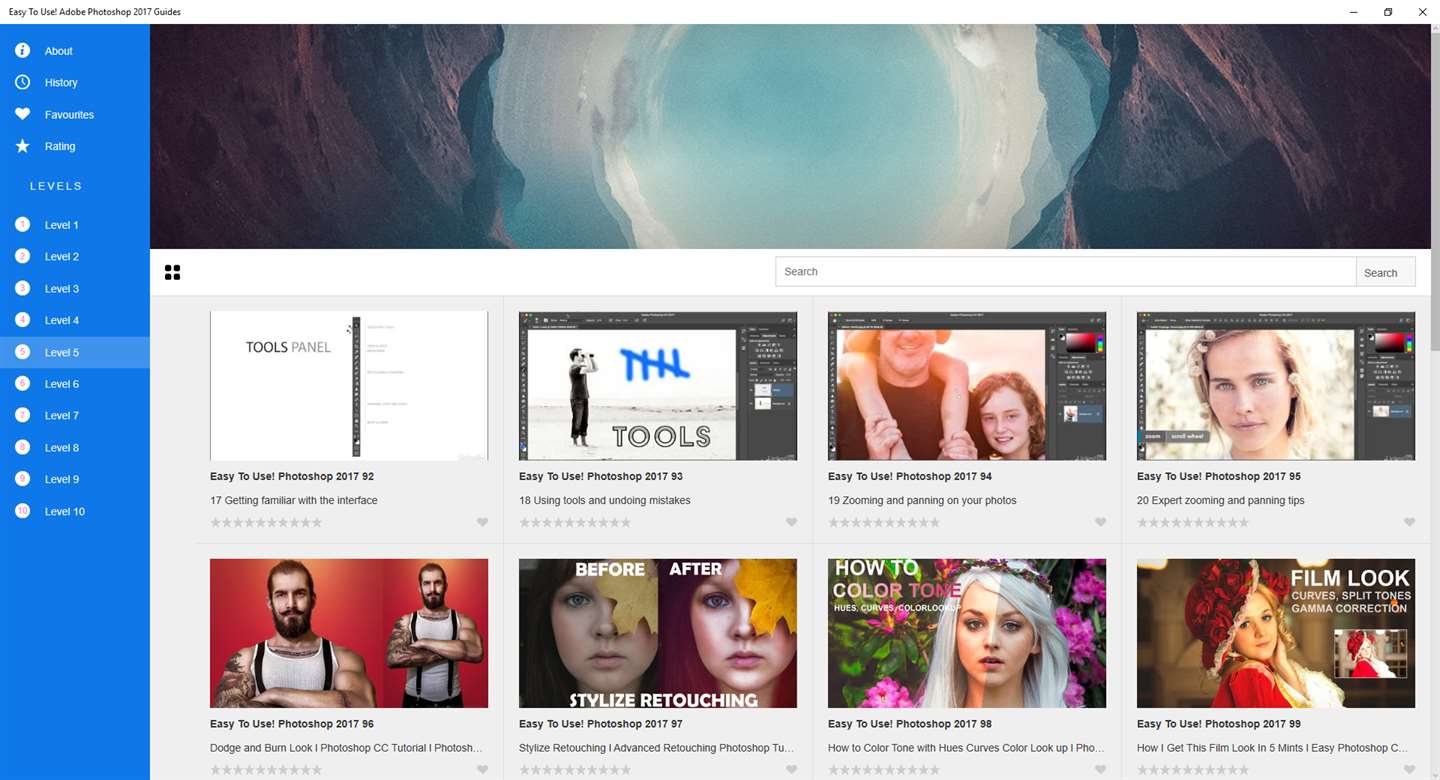Screen dimensions: 1440x780
Task: Favourite Photoshop 2017 96 with heart icon
Action: pyautogui.click(x=482, y=770)
